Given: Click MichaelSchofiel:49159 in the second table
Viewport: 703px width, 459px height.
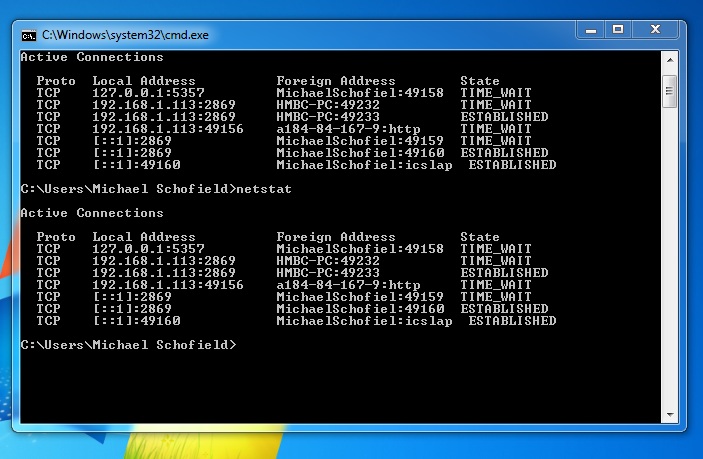Looking at the screenshot, I should pyautogui.click(x=360, y=297).
